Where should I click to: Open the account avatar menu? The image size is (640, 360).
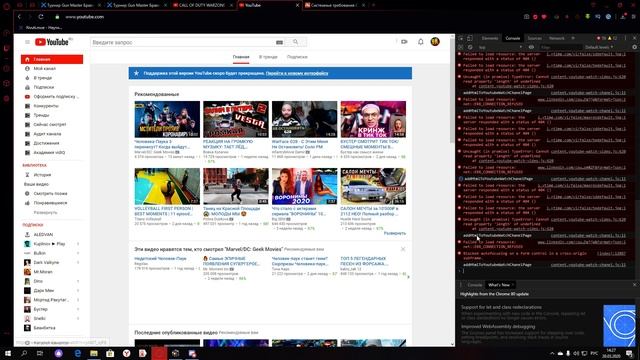[435, 42]
